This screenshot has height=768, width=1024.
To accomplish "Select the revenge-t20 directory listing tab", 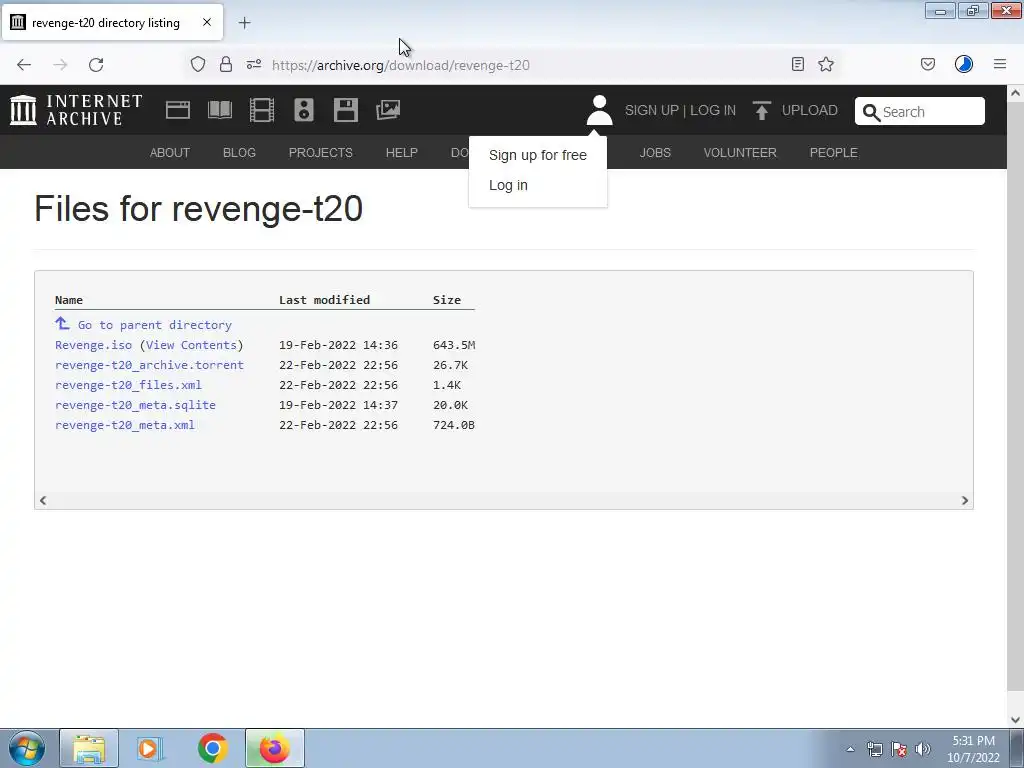I will click(x=112, y=22).
